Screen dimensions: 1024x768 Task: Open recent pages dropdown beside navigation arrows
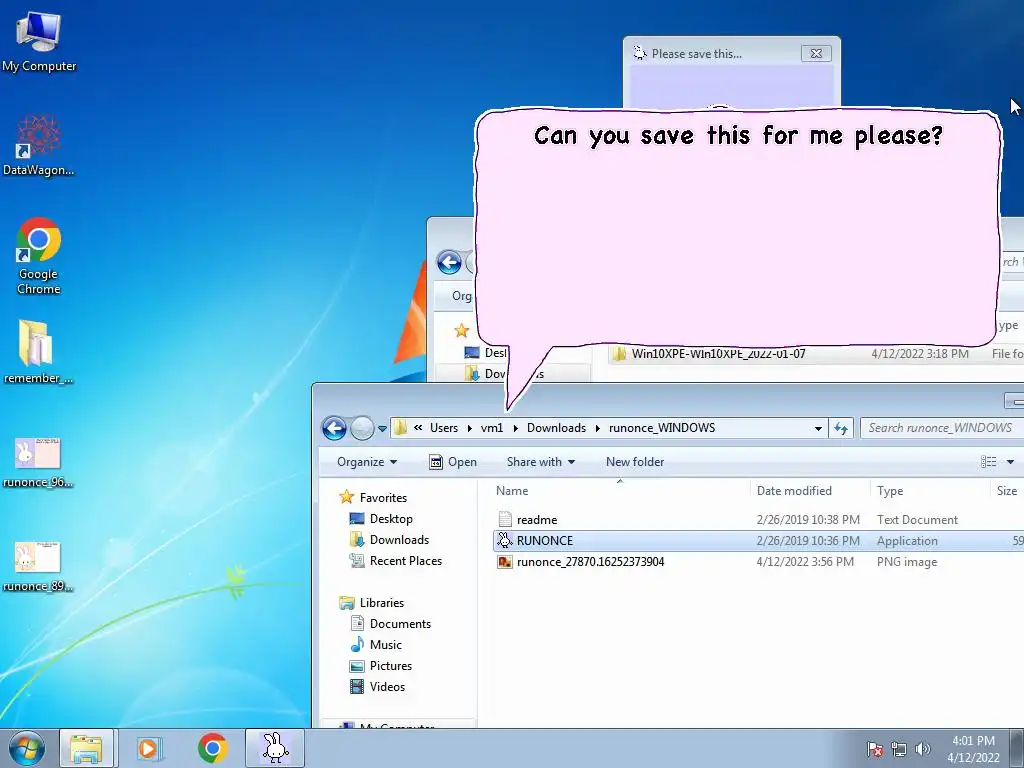click(x=383, y=429)
